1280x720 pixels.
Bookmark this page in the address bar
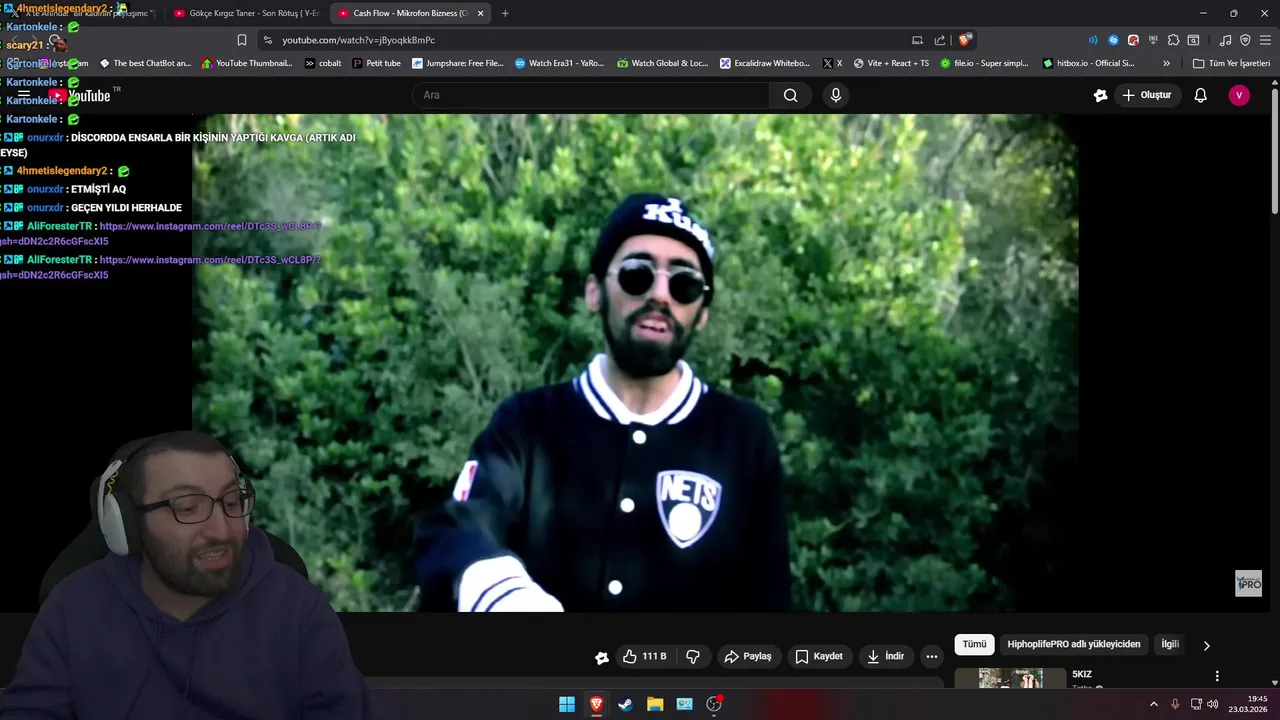click(242, 40)
